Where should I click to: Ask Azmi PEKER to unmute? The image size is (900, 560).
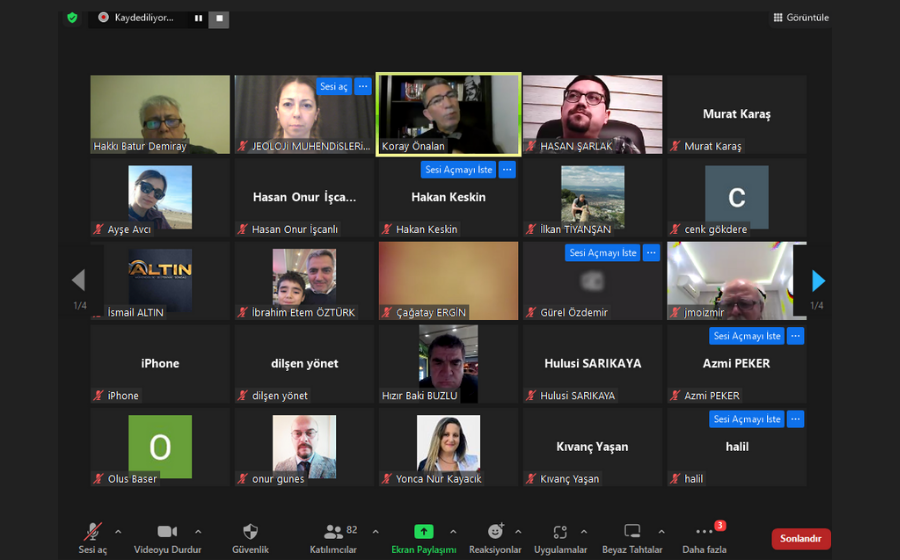click(747, 336)
